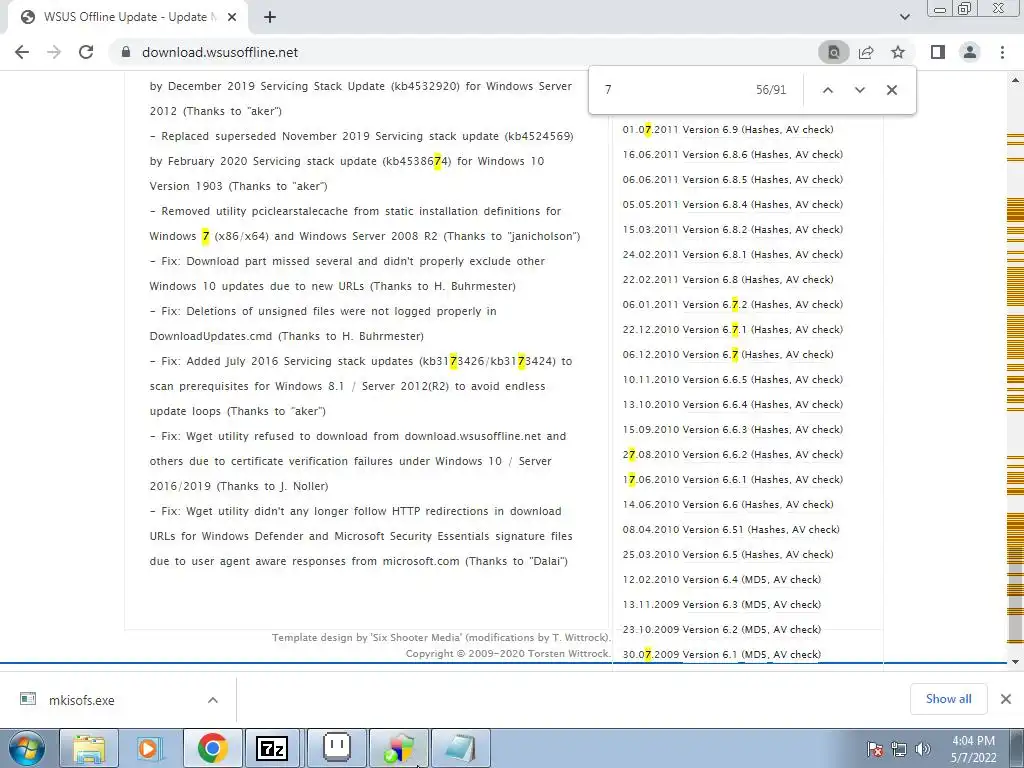Open the downloaded mkisofs.exe file

pyautogui.click(x=82, y=700)
